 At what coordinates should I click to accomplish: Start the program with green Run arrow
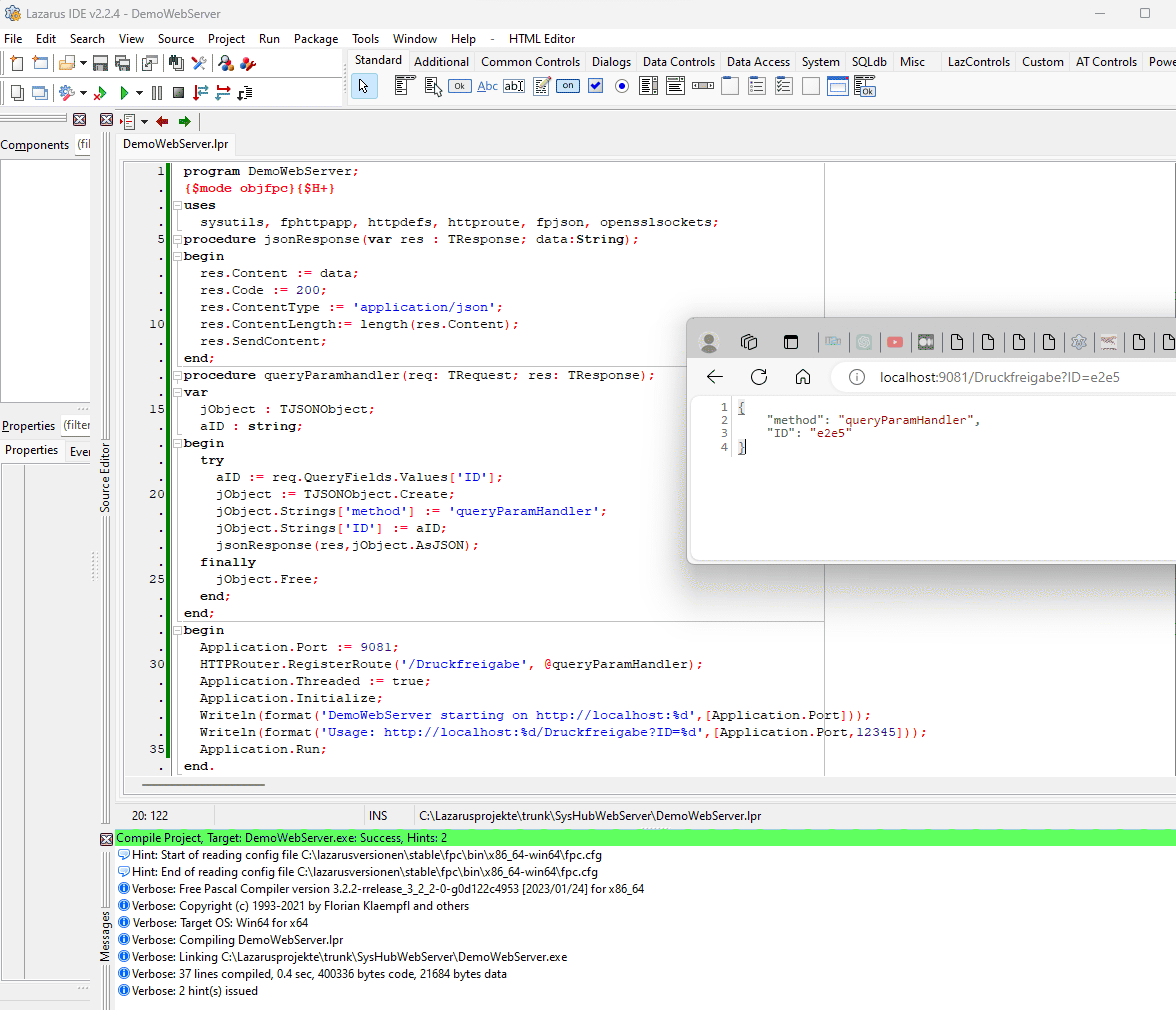coord(124,93)
